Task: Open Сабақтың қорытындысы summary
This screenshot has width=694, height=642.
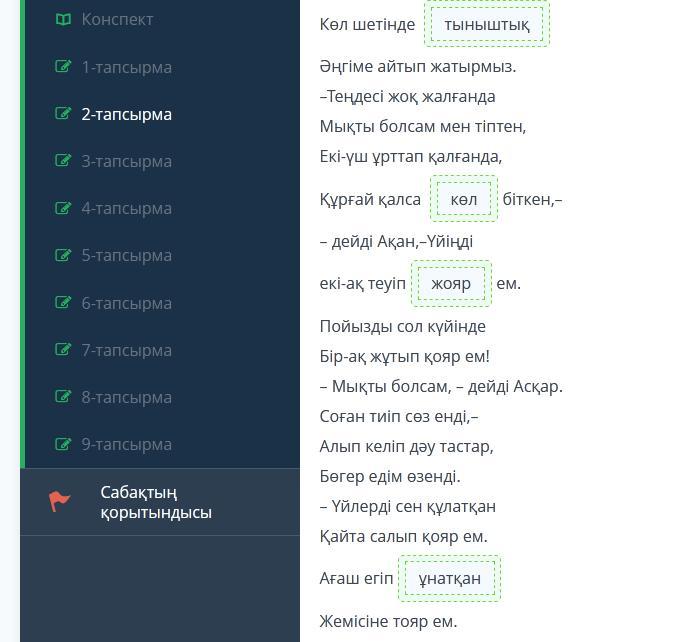Action: pos(155,502)
